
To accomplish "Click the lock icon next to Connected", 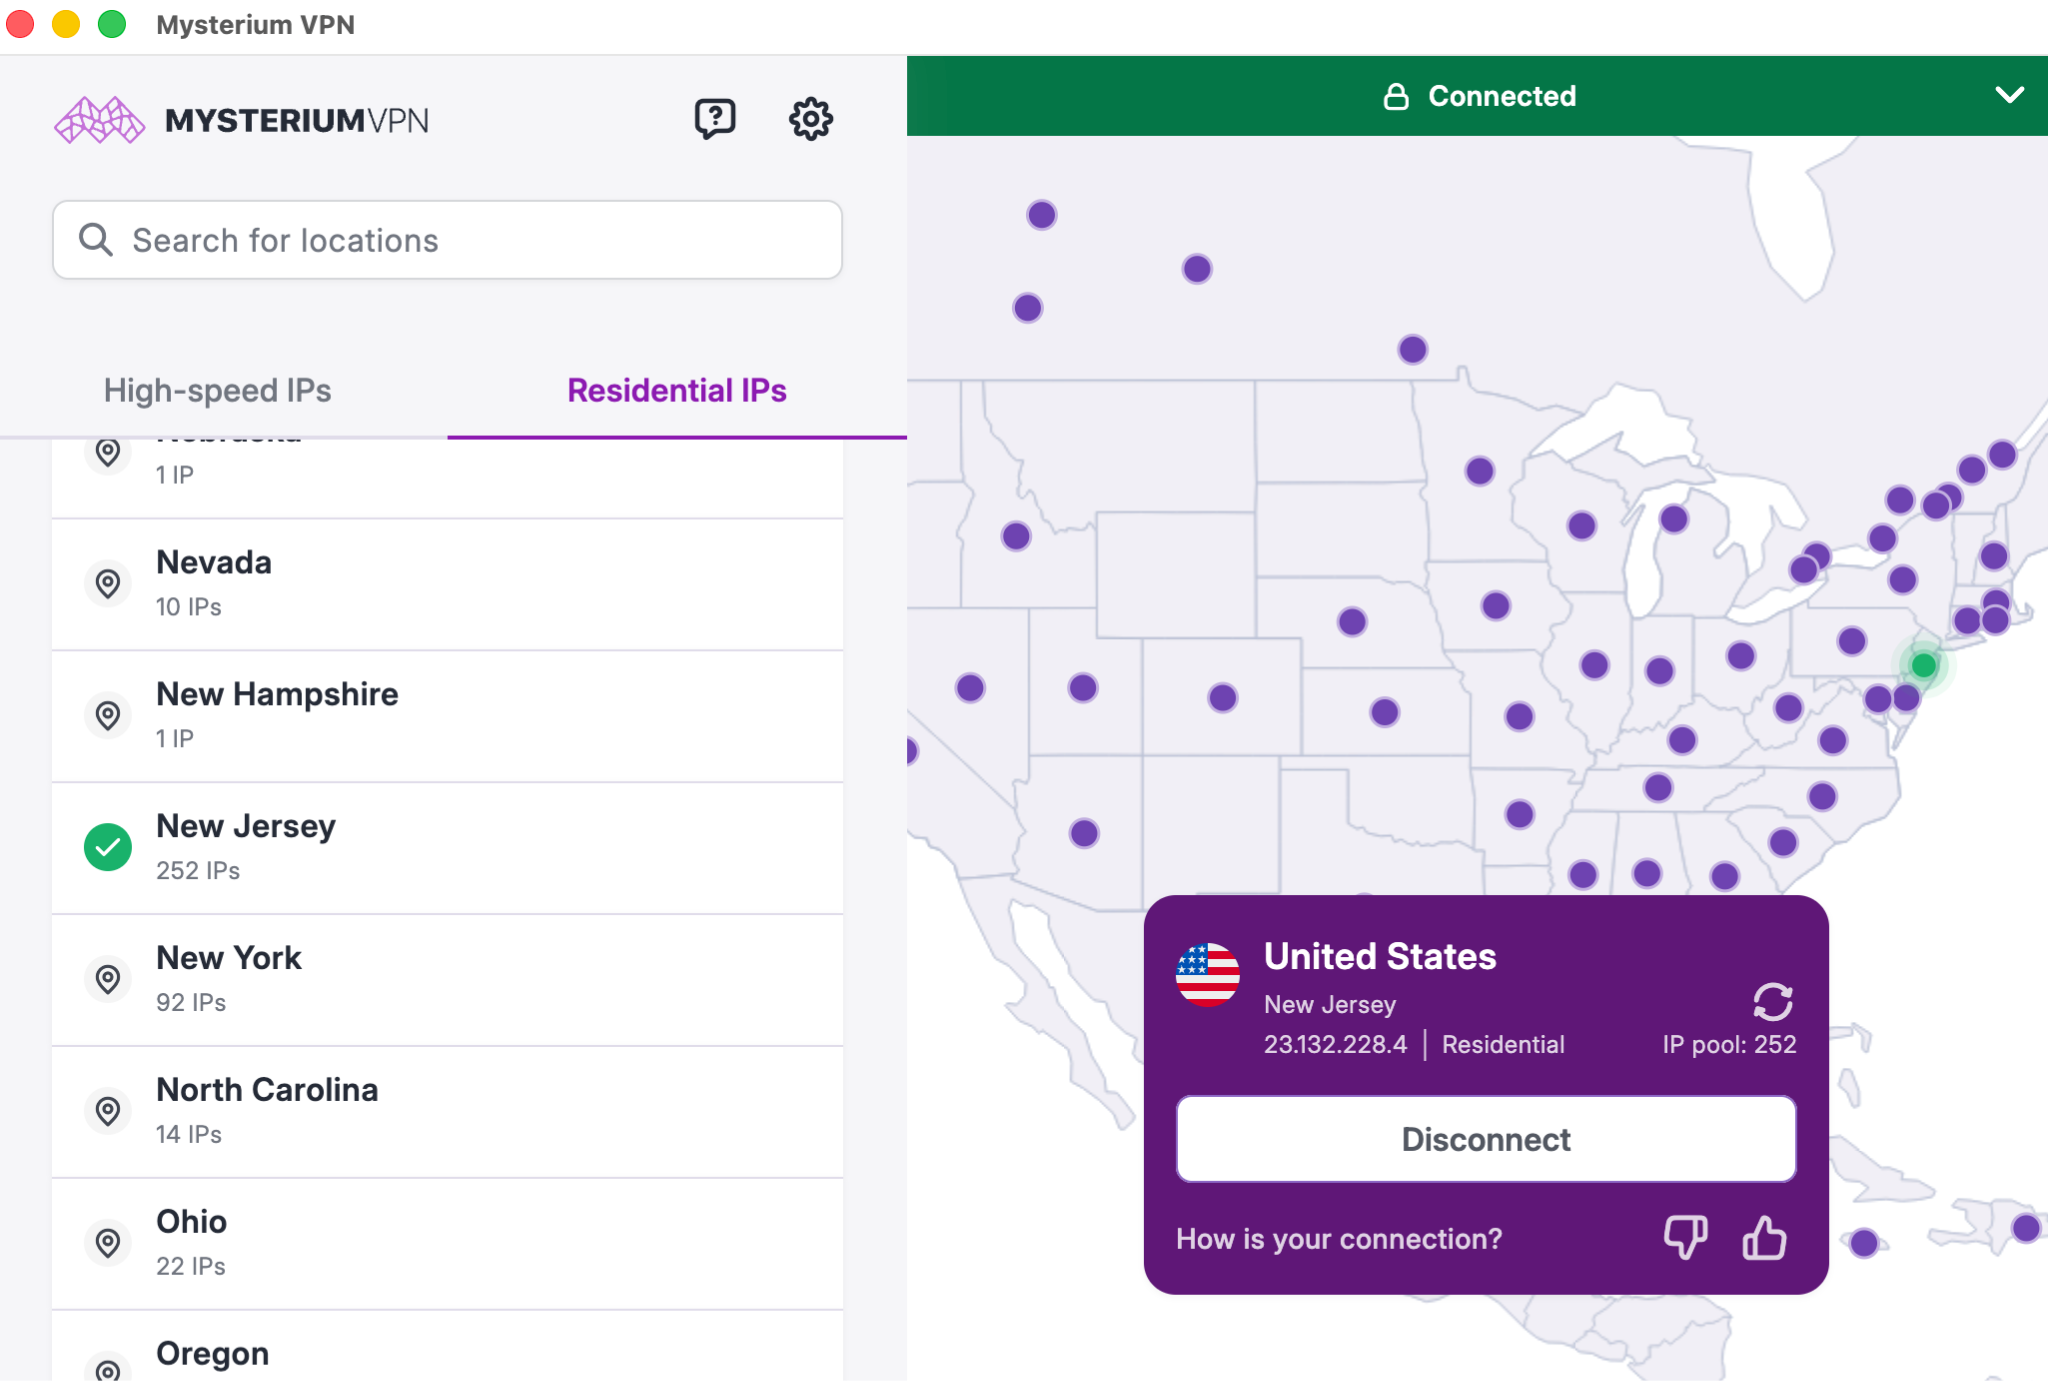I will tap(1396, 96).
